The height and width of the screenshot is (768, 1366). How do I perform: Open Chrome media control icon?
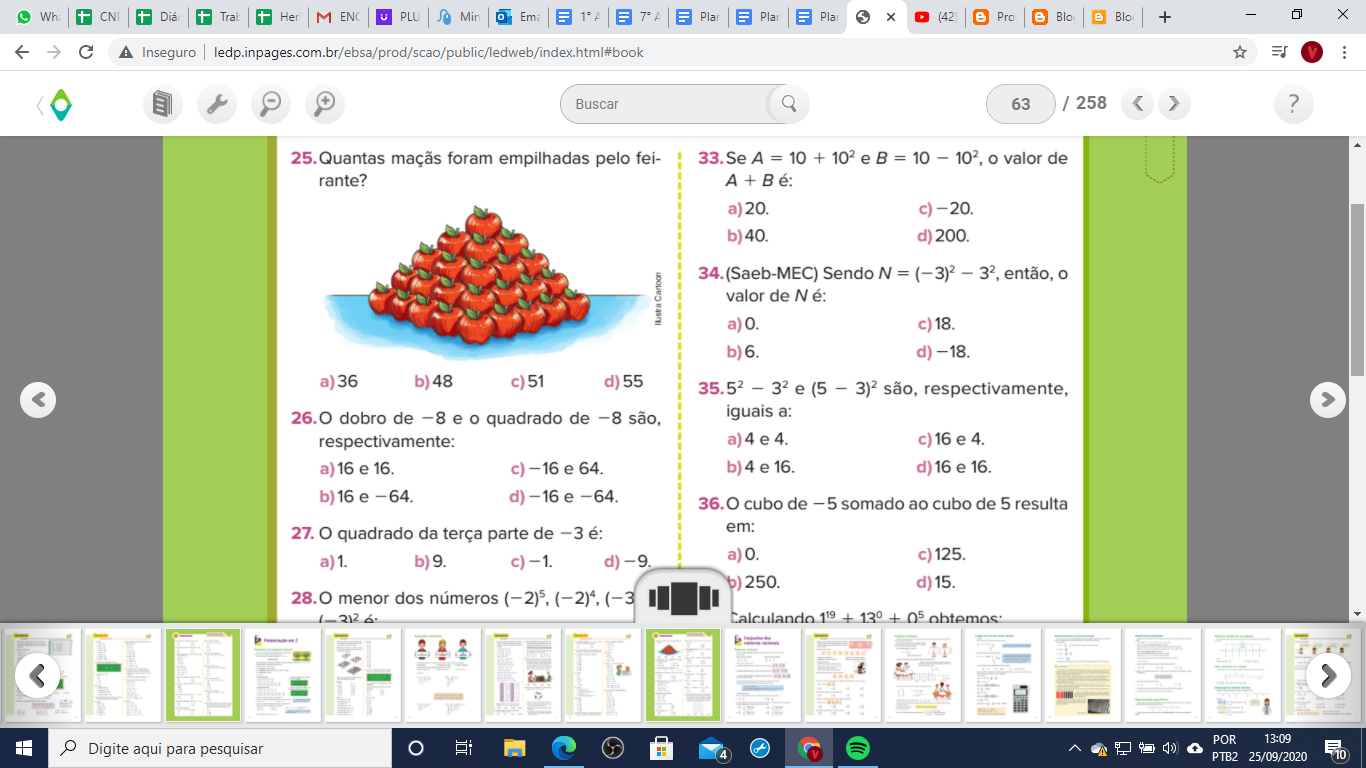1278,52
